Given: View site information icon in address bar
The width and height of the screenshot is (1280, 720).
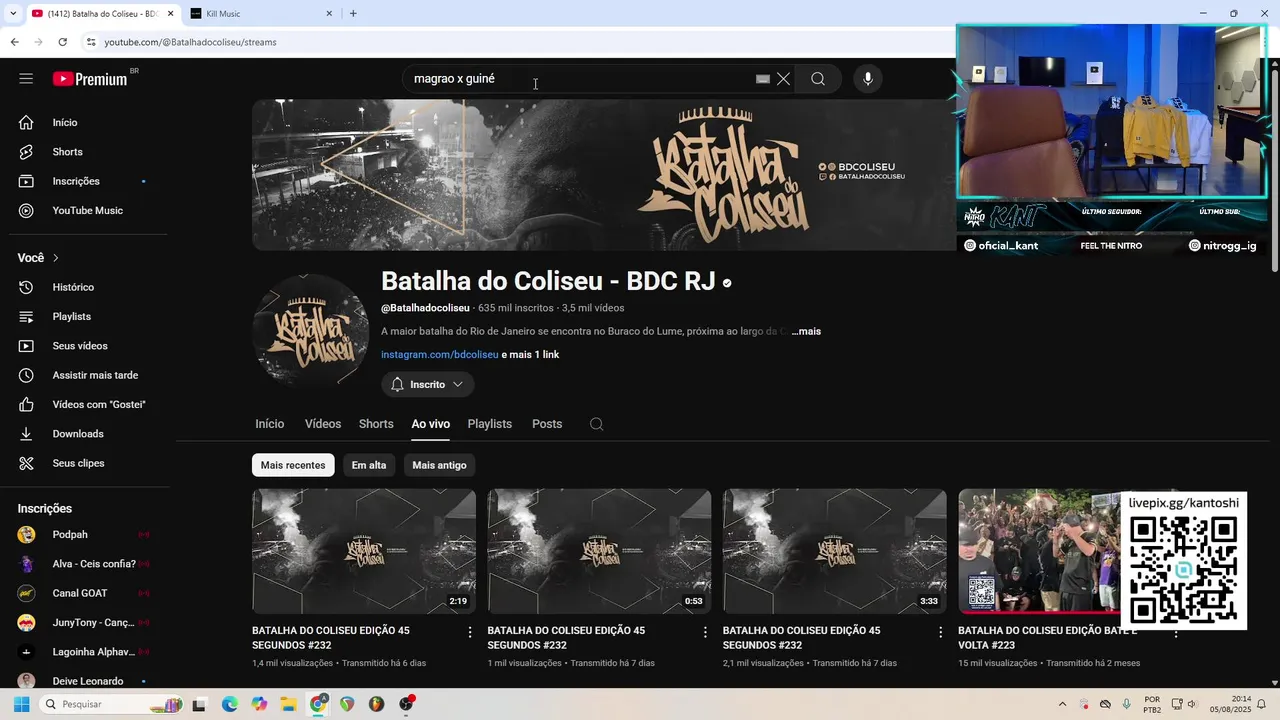Looking at the screenshot, I should click(x=91, y=42).
